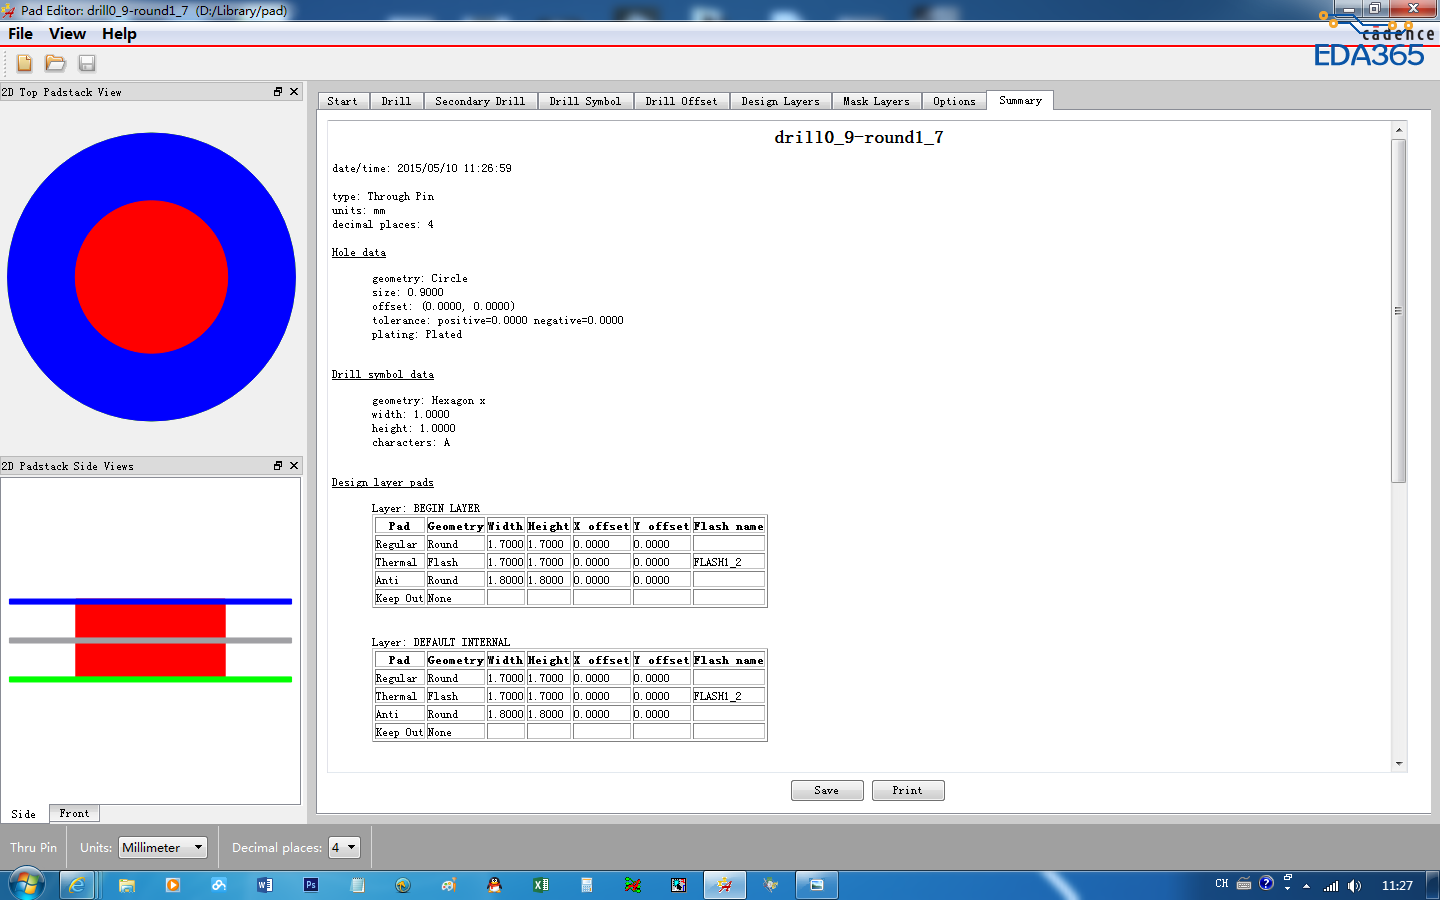Float the 2D Top Padstack View panel
The width and height of the screenshot is (1440, 900).
click(278, 91)
